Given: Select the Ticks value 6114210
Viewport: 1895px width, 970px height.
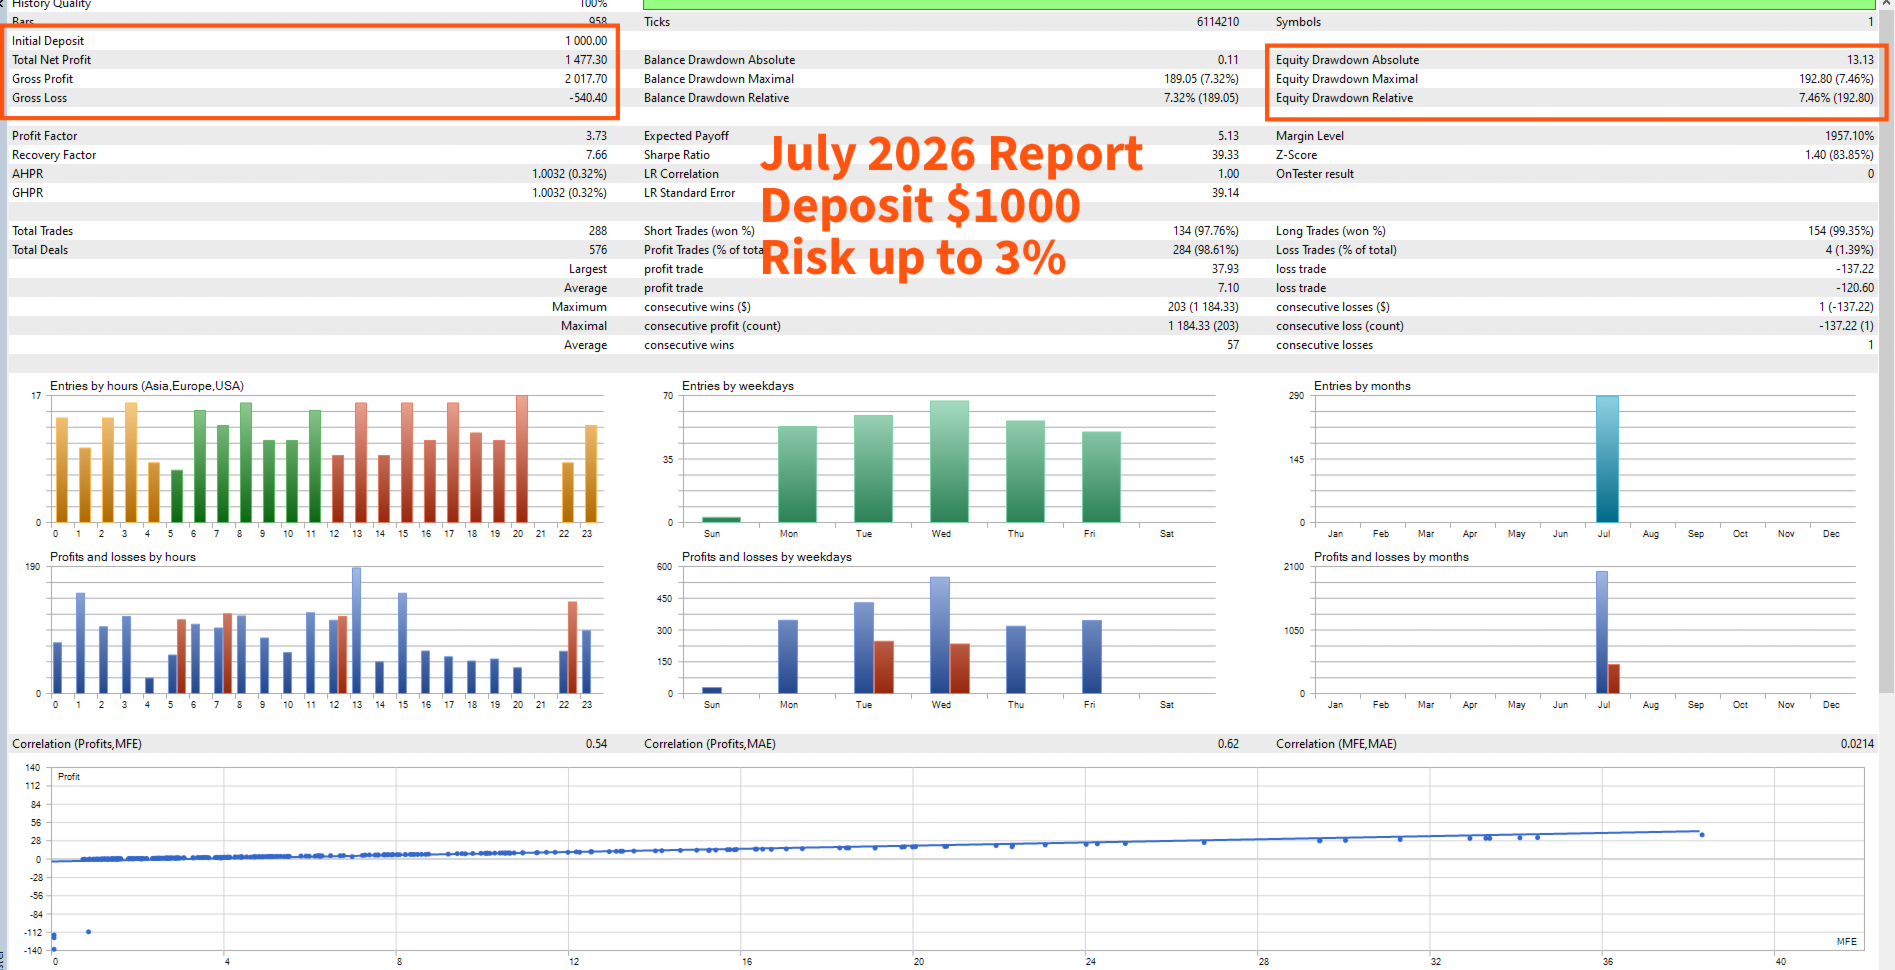Looking at the screenshot, I should pyautogui.click(x=1218, y=22).
